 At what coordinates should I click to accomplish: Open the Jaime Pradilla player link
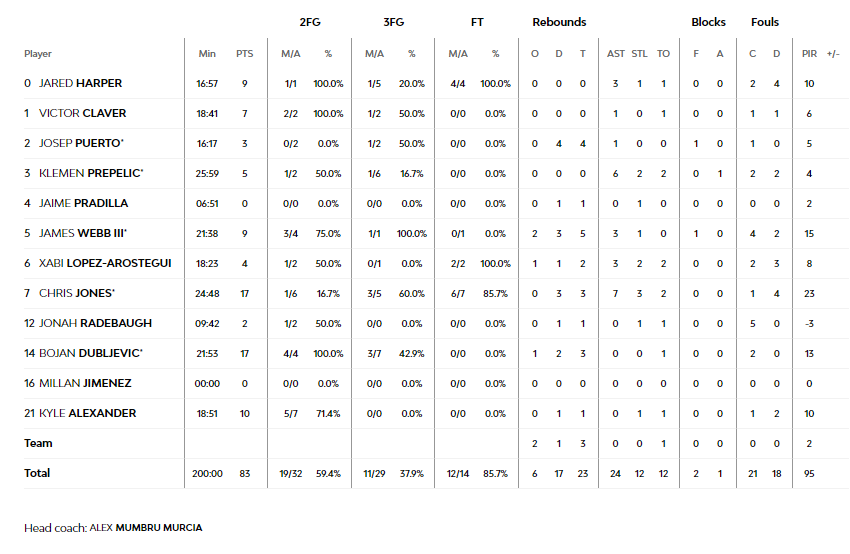(x=83, y=203)
